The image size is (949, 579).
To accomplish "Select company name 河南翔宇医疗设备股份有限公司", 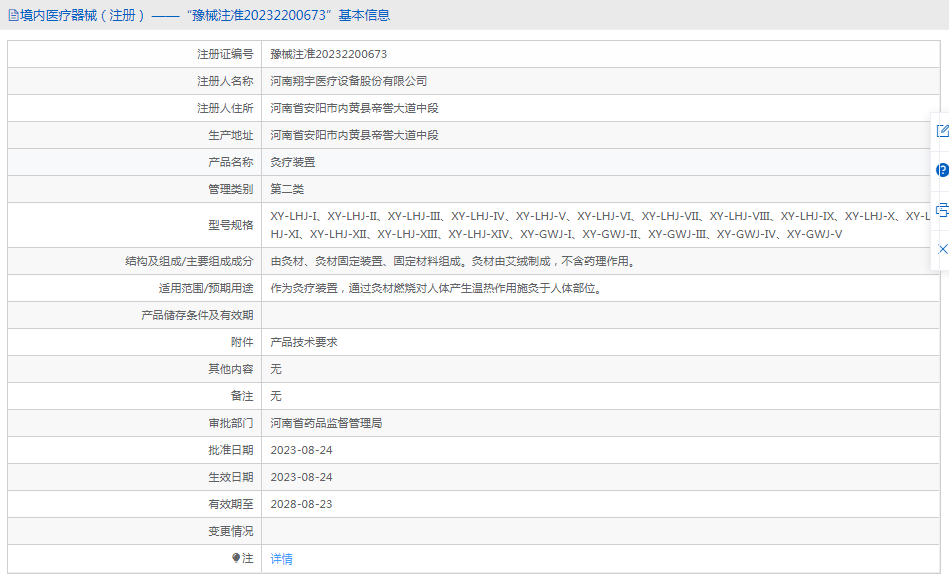I will pos(349,81).
